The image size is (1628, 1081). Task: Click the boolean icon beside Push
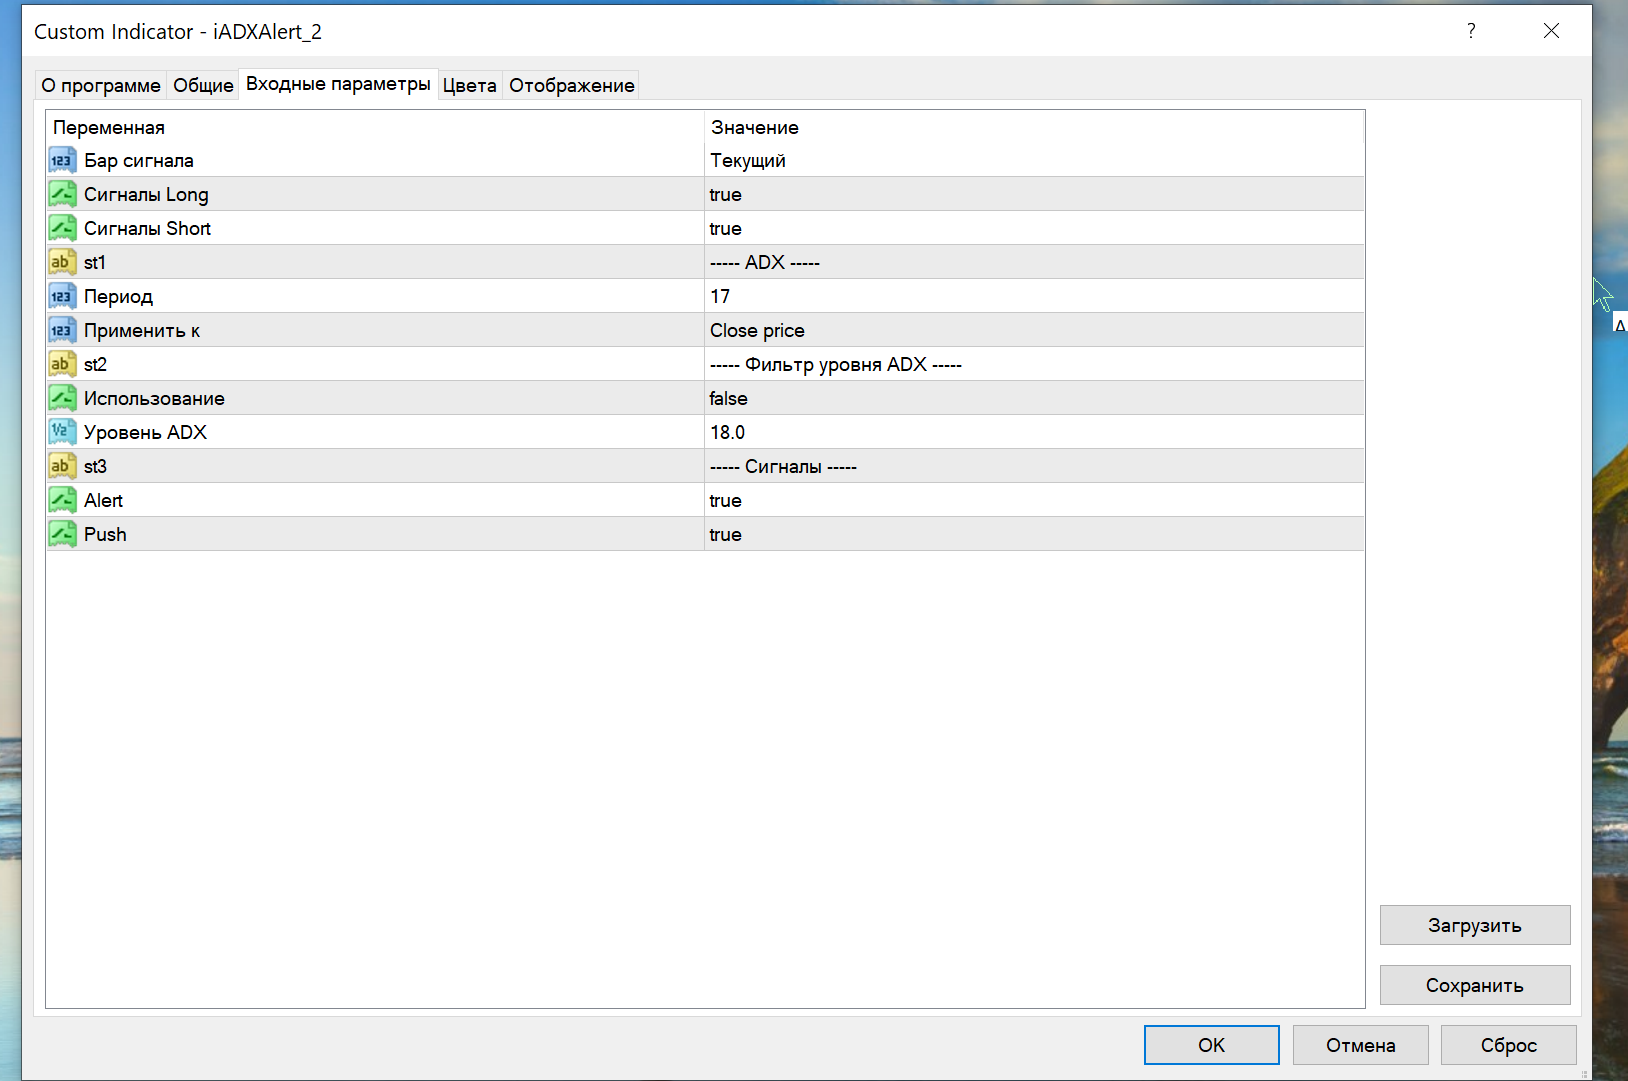click(62, 535)
